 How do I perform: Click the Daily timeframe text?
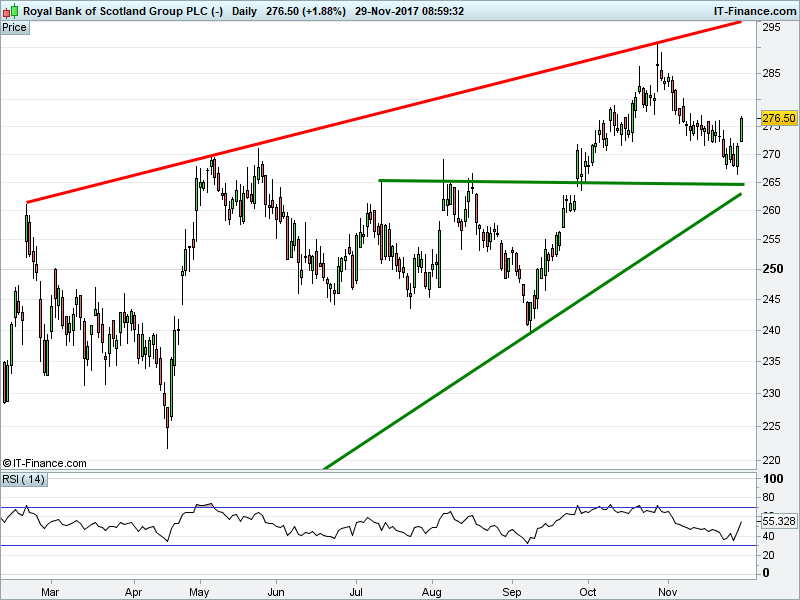pyautogui.click(x=244, y=11)
